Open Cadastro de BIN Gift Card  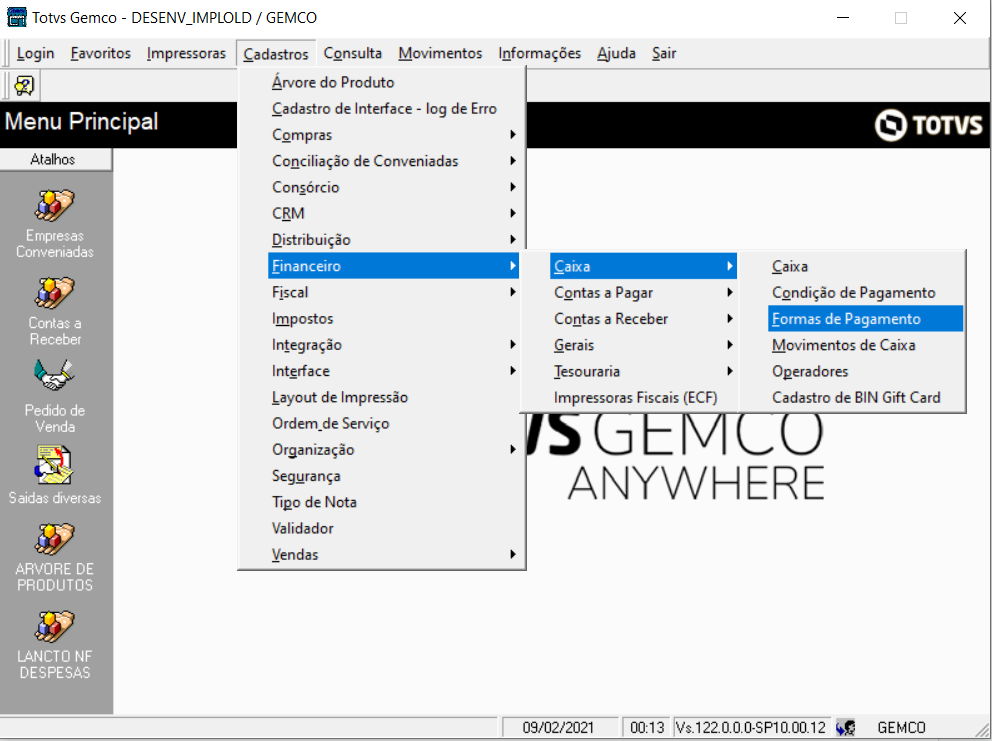(x=865, y=398)
